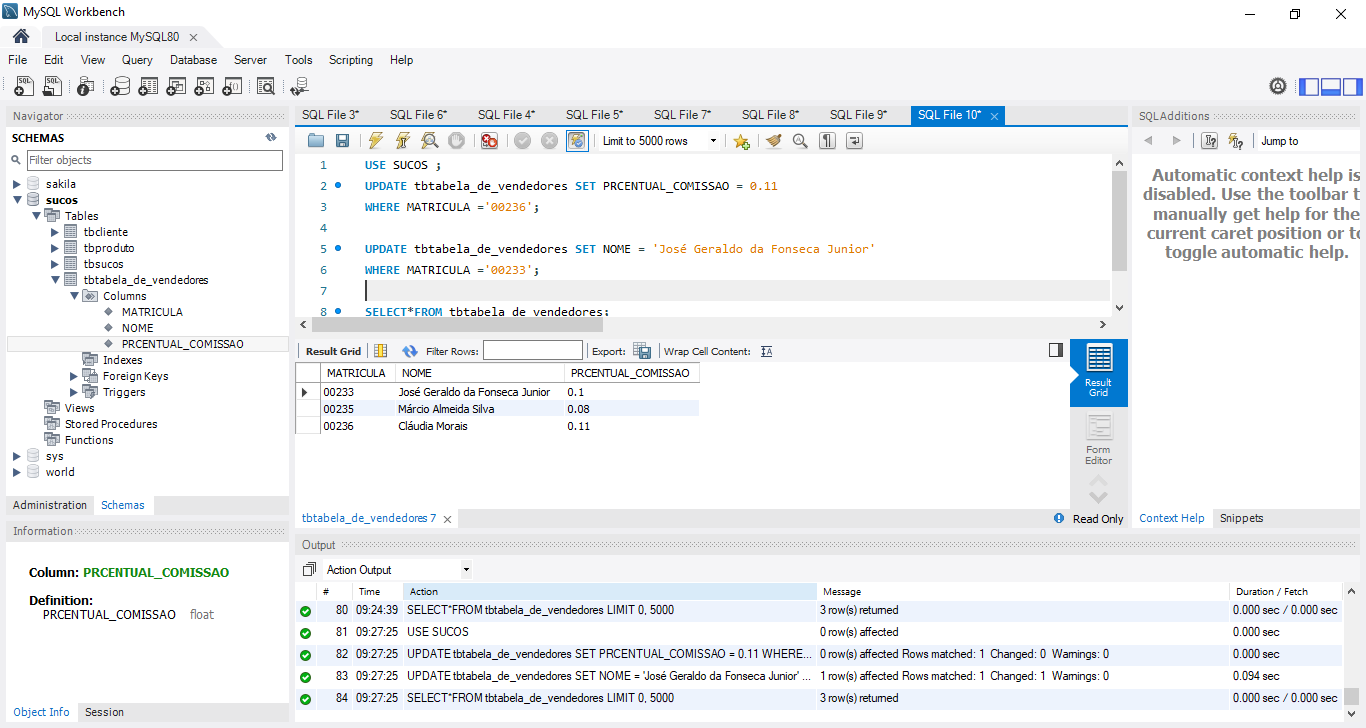Close the SQL File 10 tab

[994, 116]
